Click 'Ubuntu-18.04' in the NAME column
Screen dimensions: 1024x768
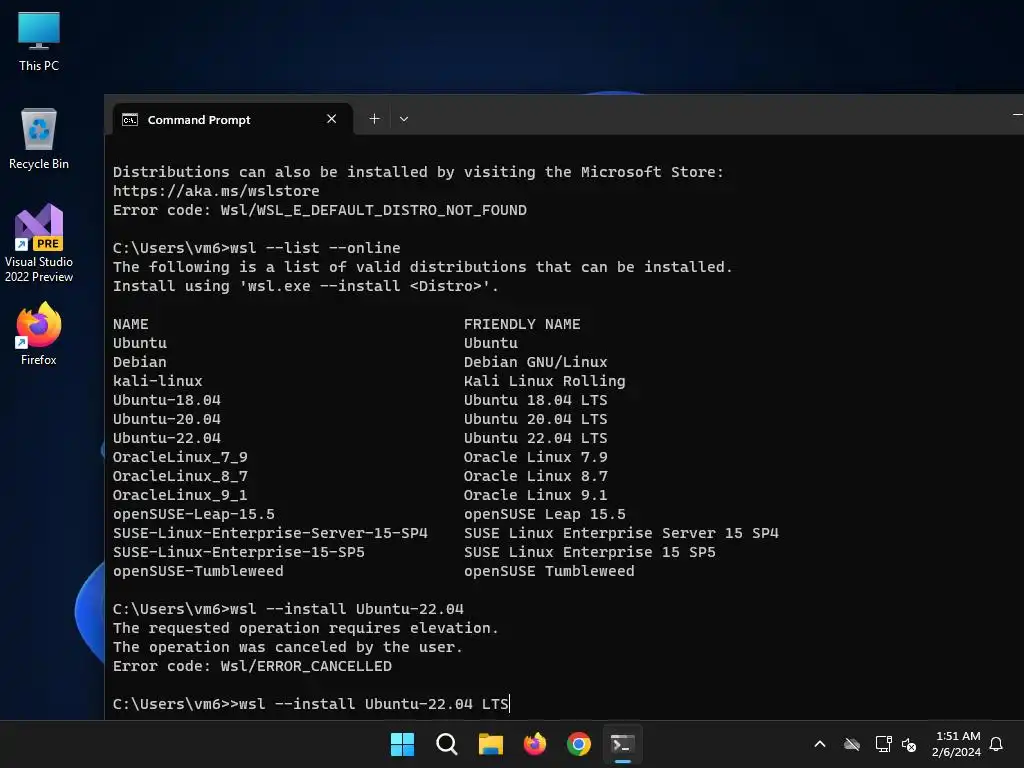167,400
